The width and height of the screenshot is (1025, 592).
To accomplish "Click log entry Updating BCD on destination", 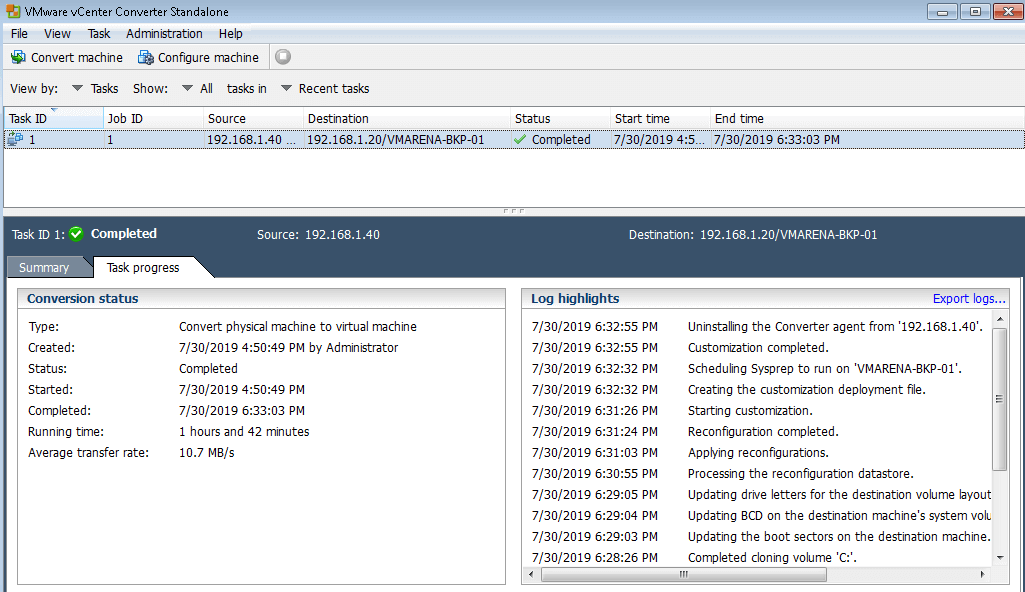I will (839, 516).
